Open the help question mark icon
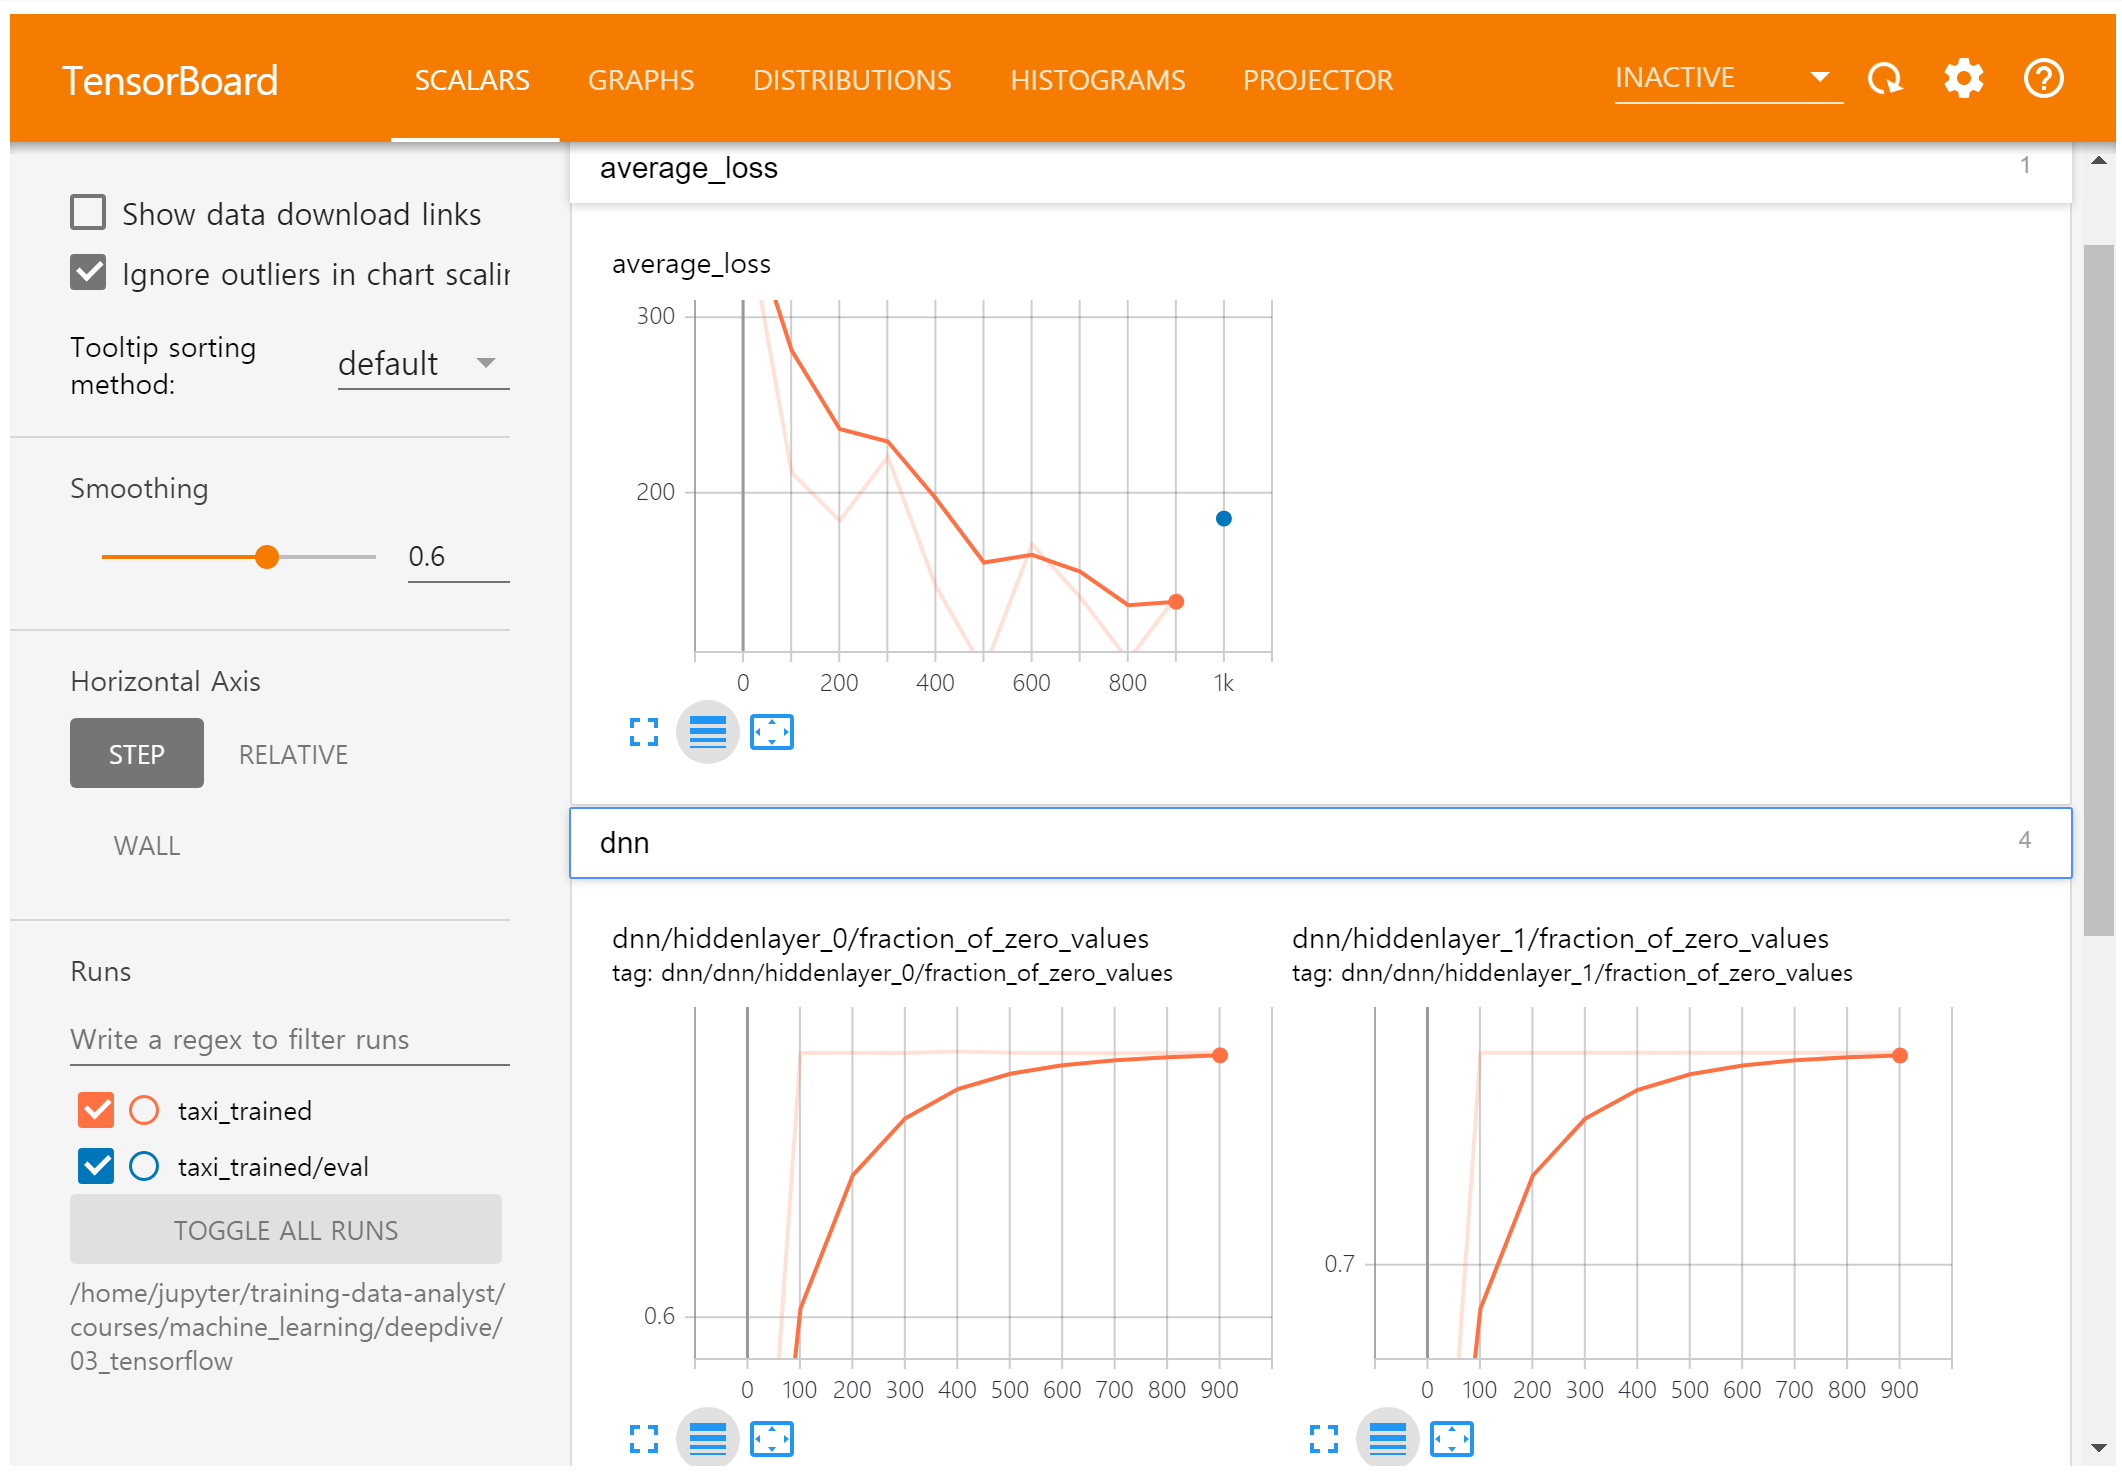Screen dimensions: 2122x1476 click(x=2042, y=78)
